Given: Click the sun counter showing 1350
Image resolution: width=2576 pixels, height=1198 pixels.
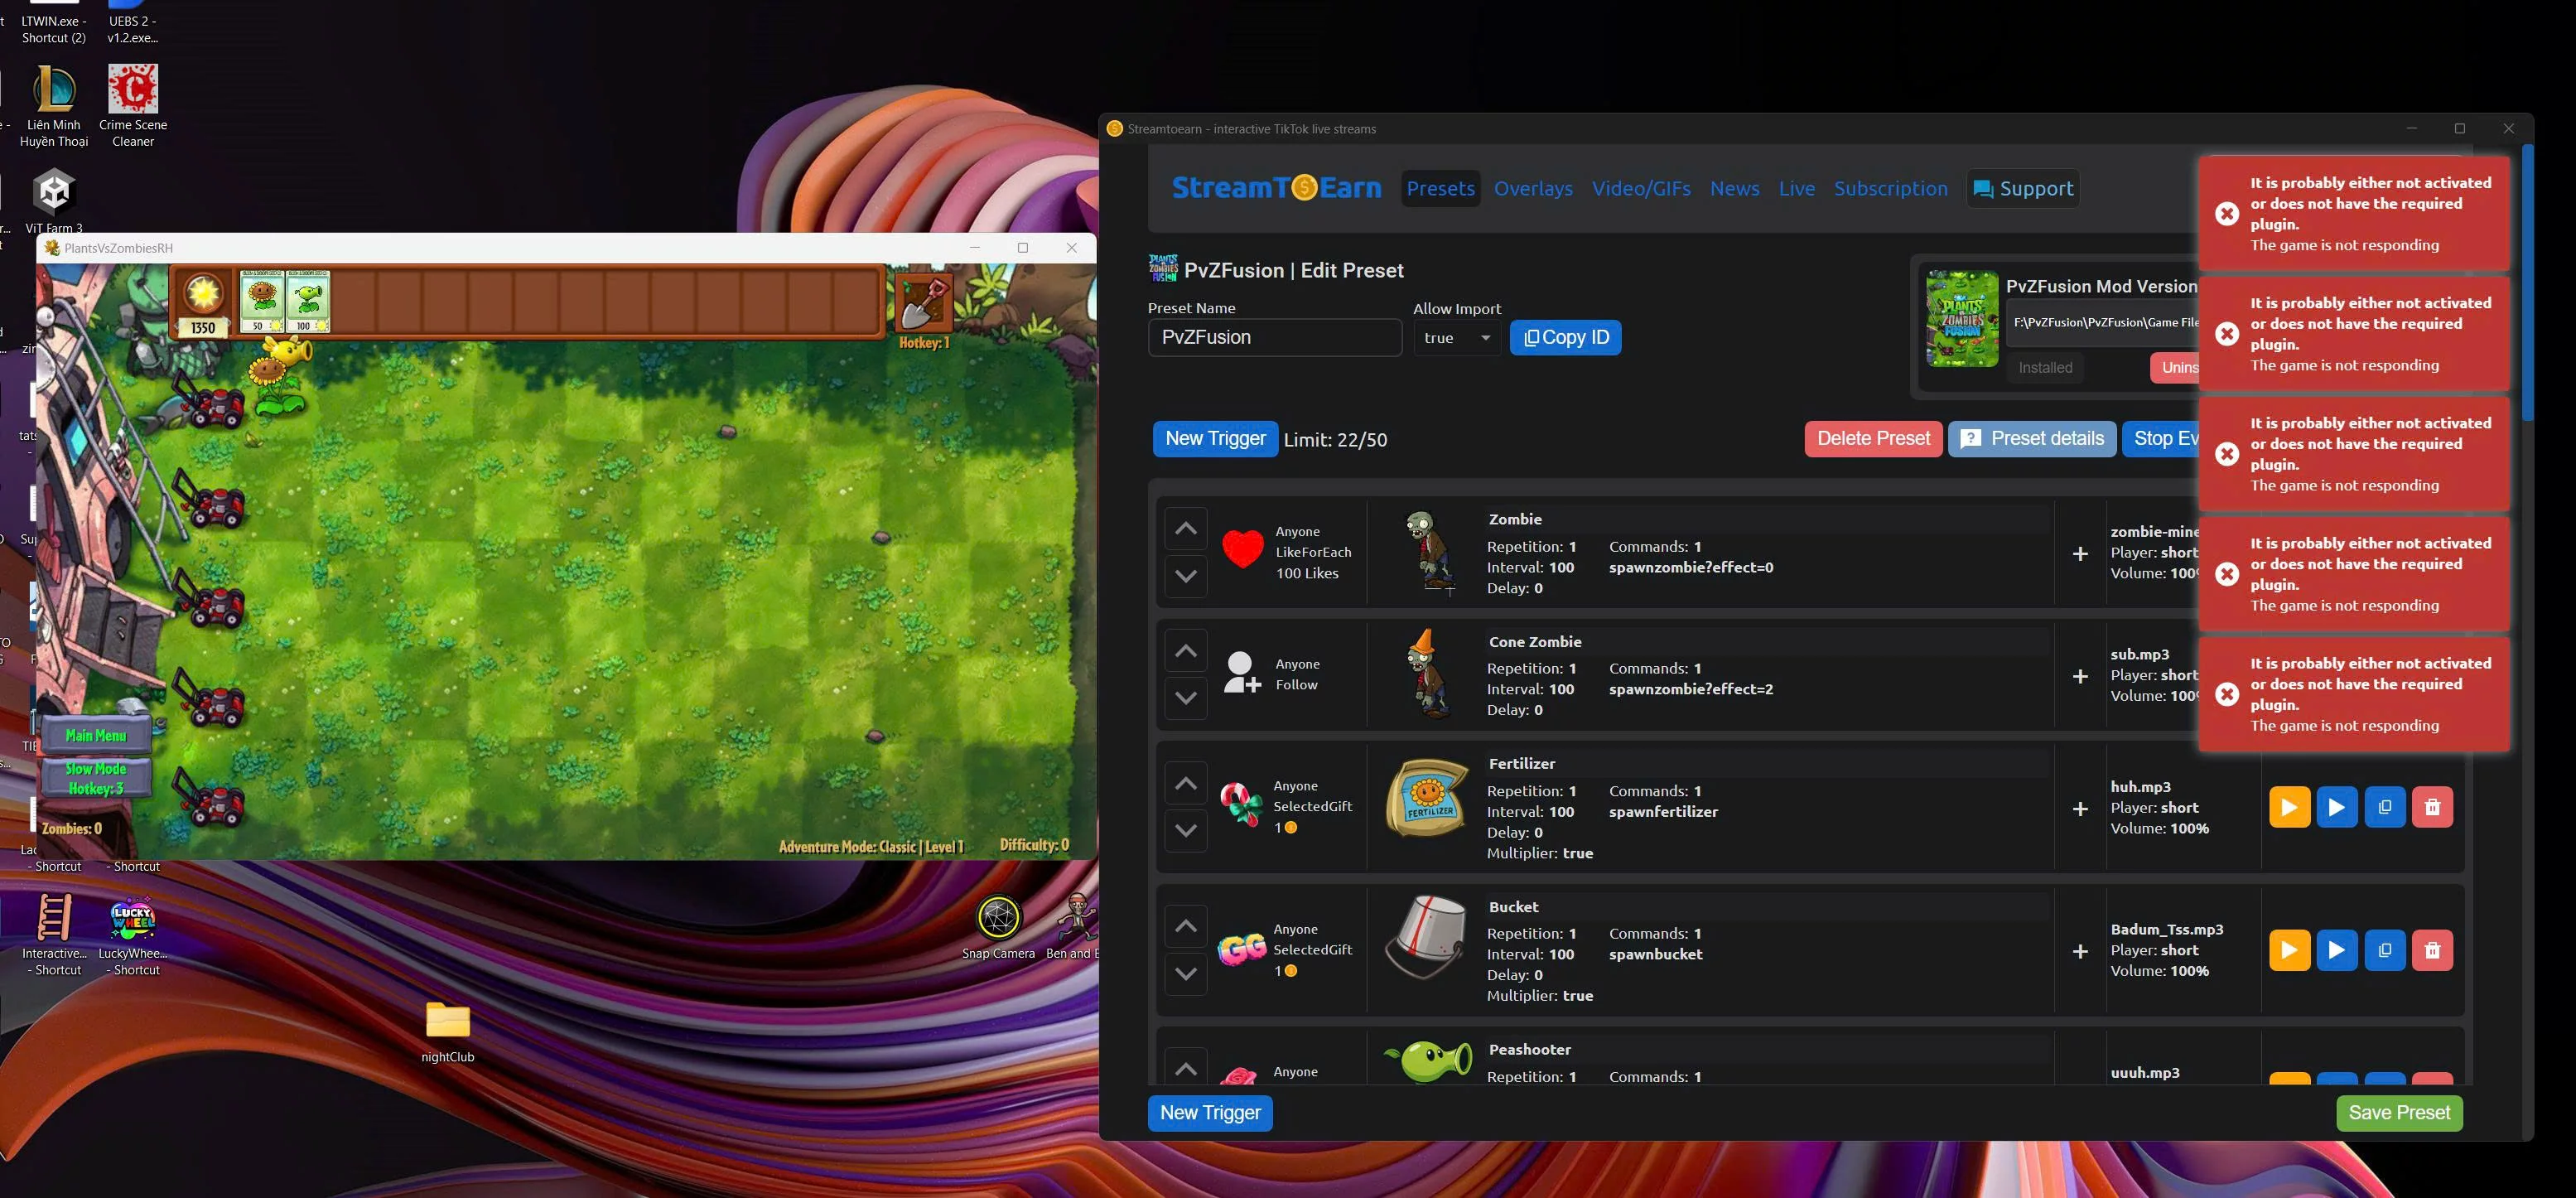Looking at the screenshot, I should coord(203,303).
